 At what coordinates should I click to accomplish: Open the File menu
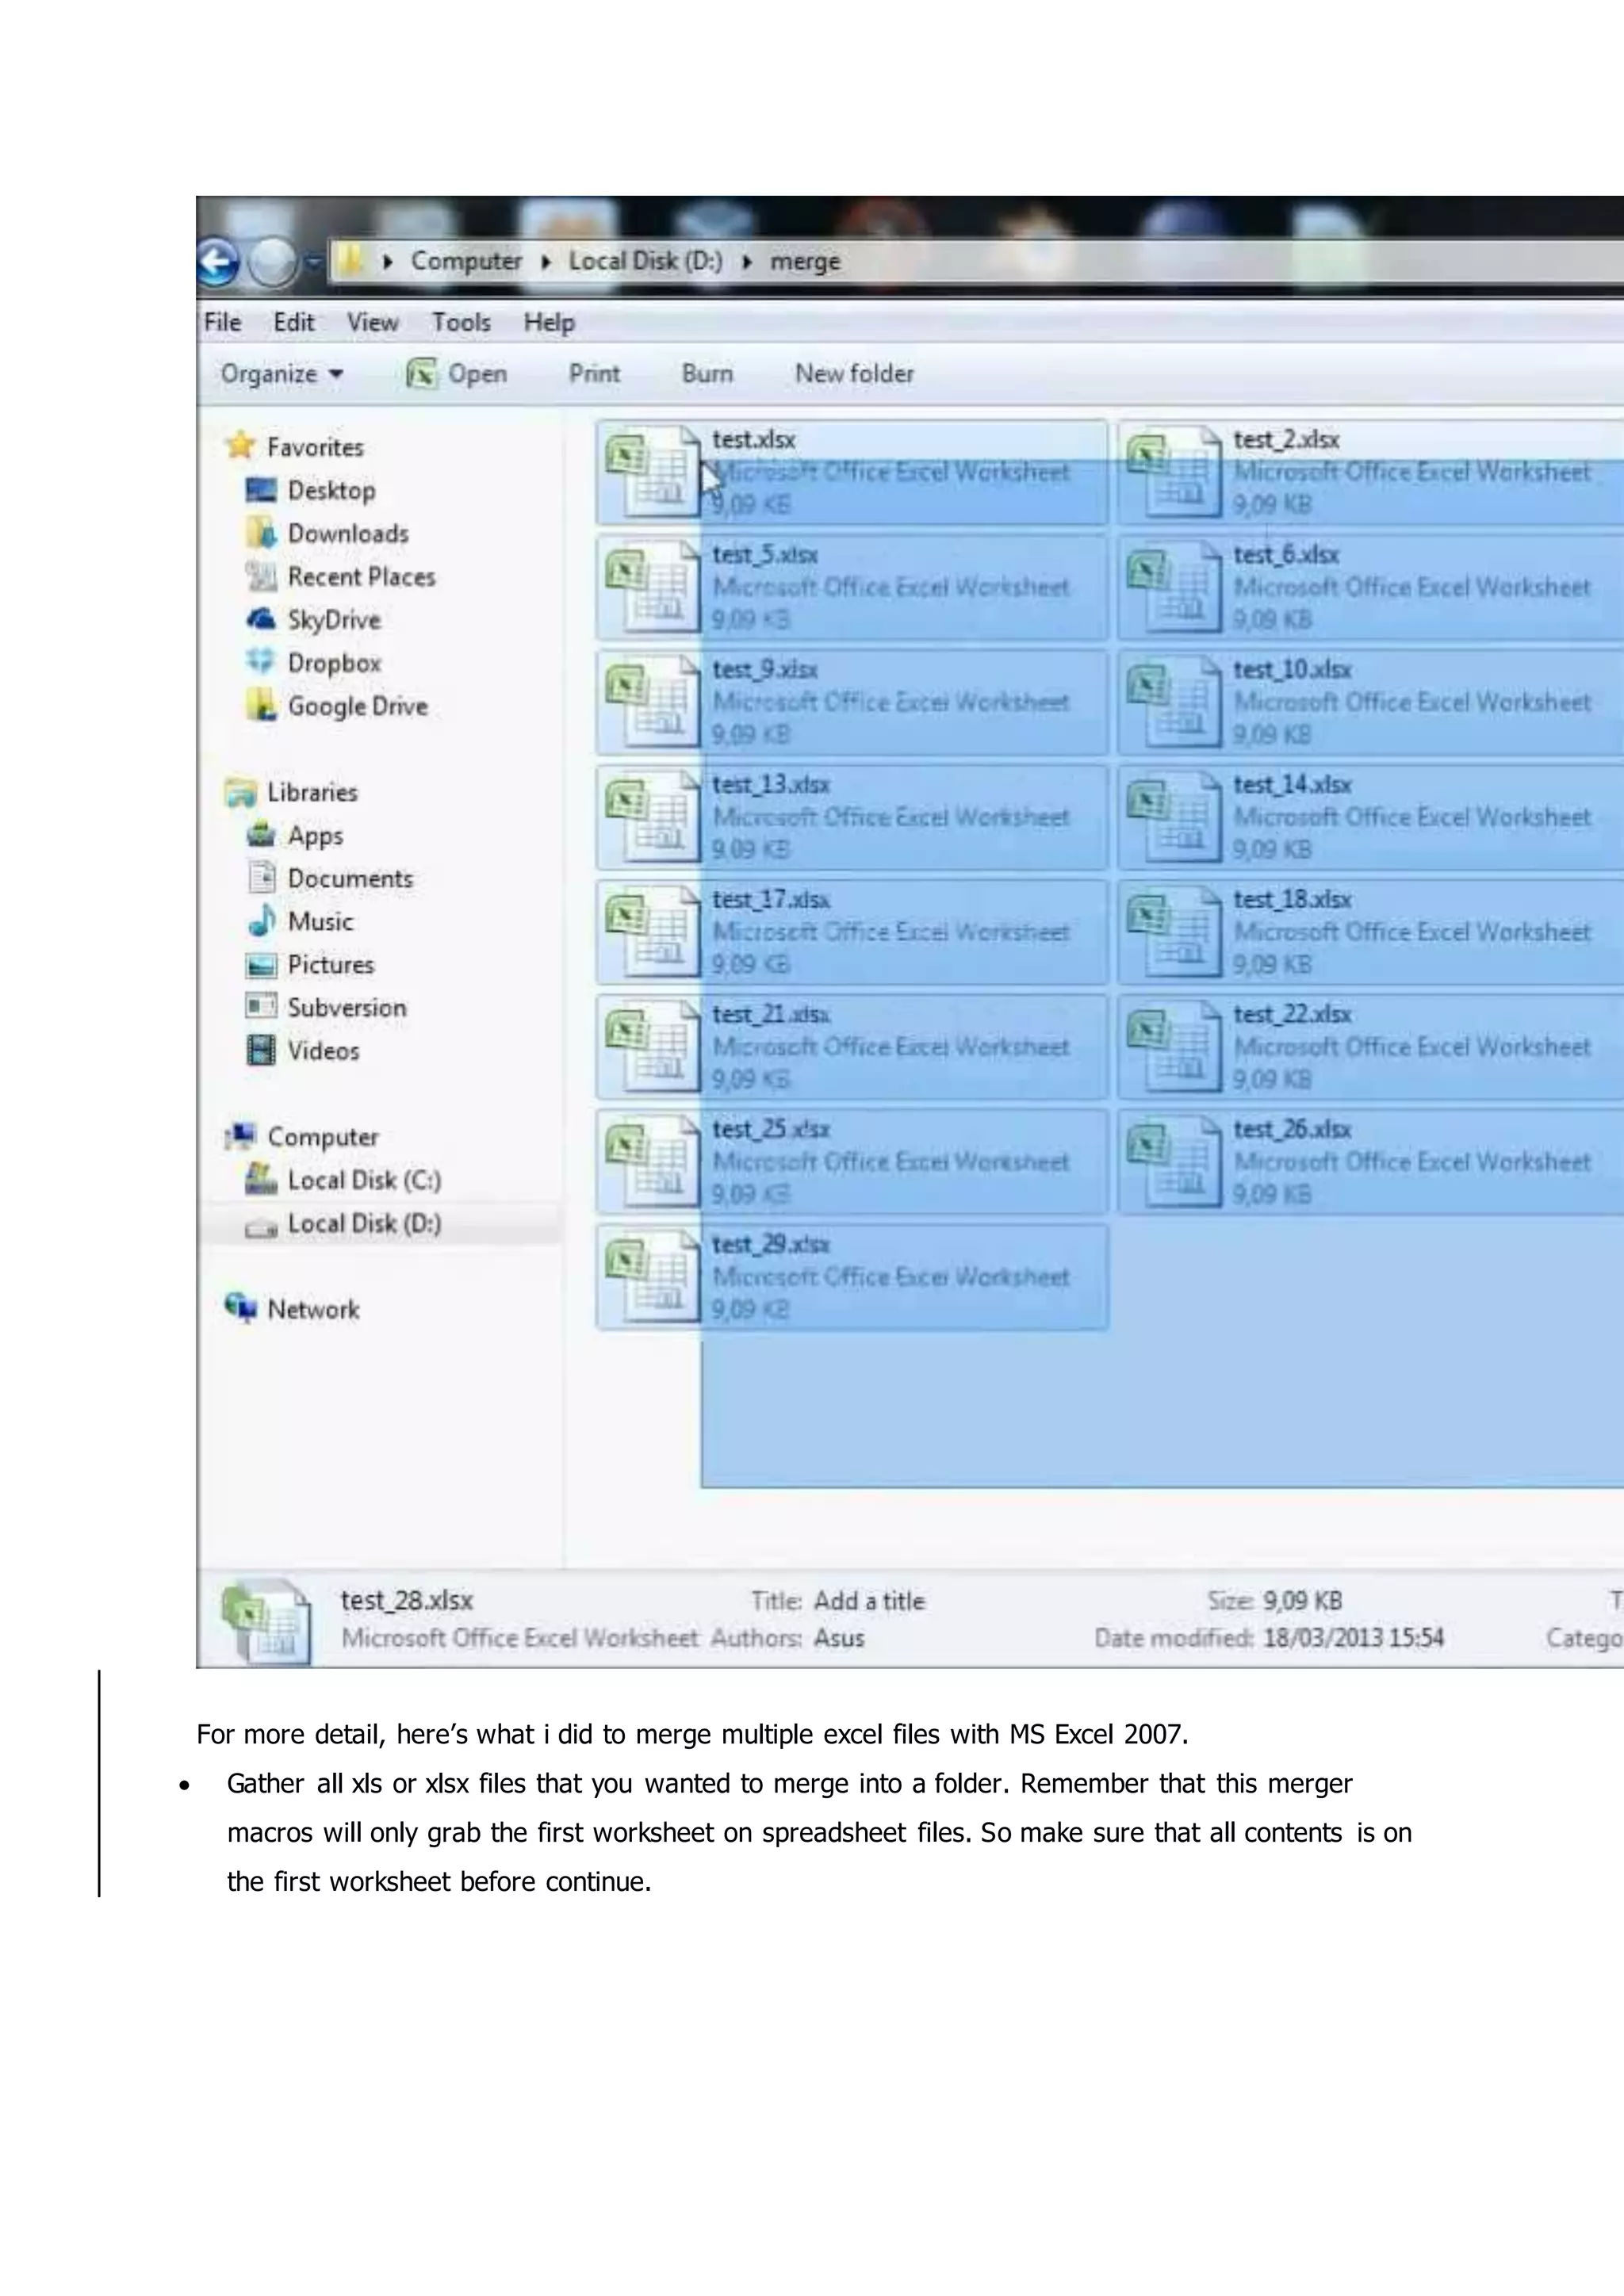click(222, 322)
